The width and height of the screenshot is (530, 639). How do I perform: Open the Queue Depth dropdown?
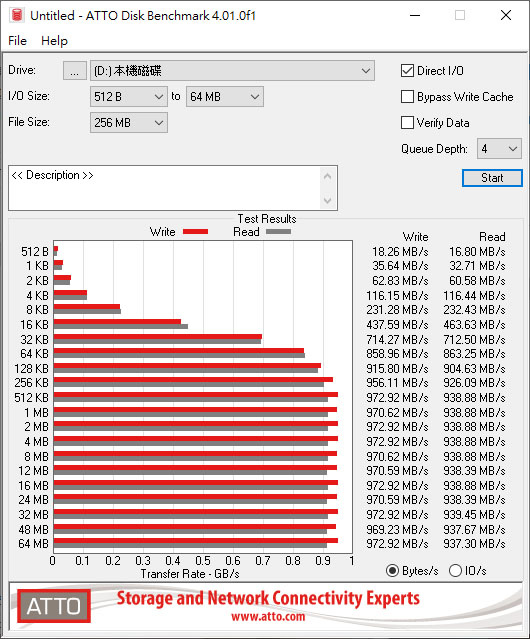tap(499, 149)
